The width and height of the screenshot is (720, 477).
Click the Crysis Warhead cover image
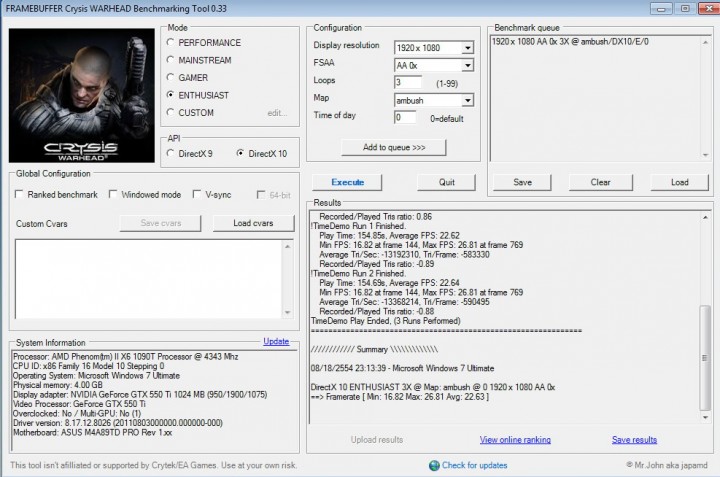point(82,95)
